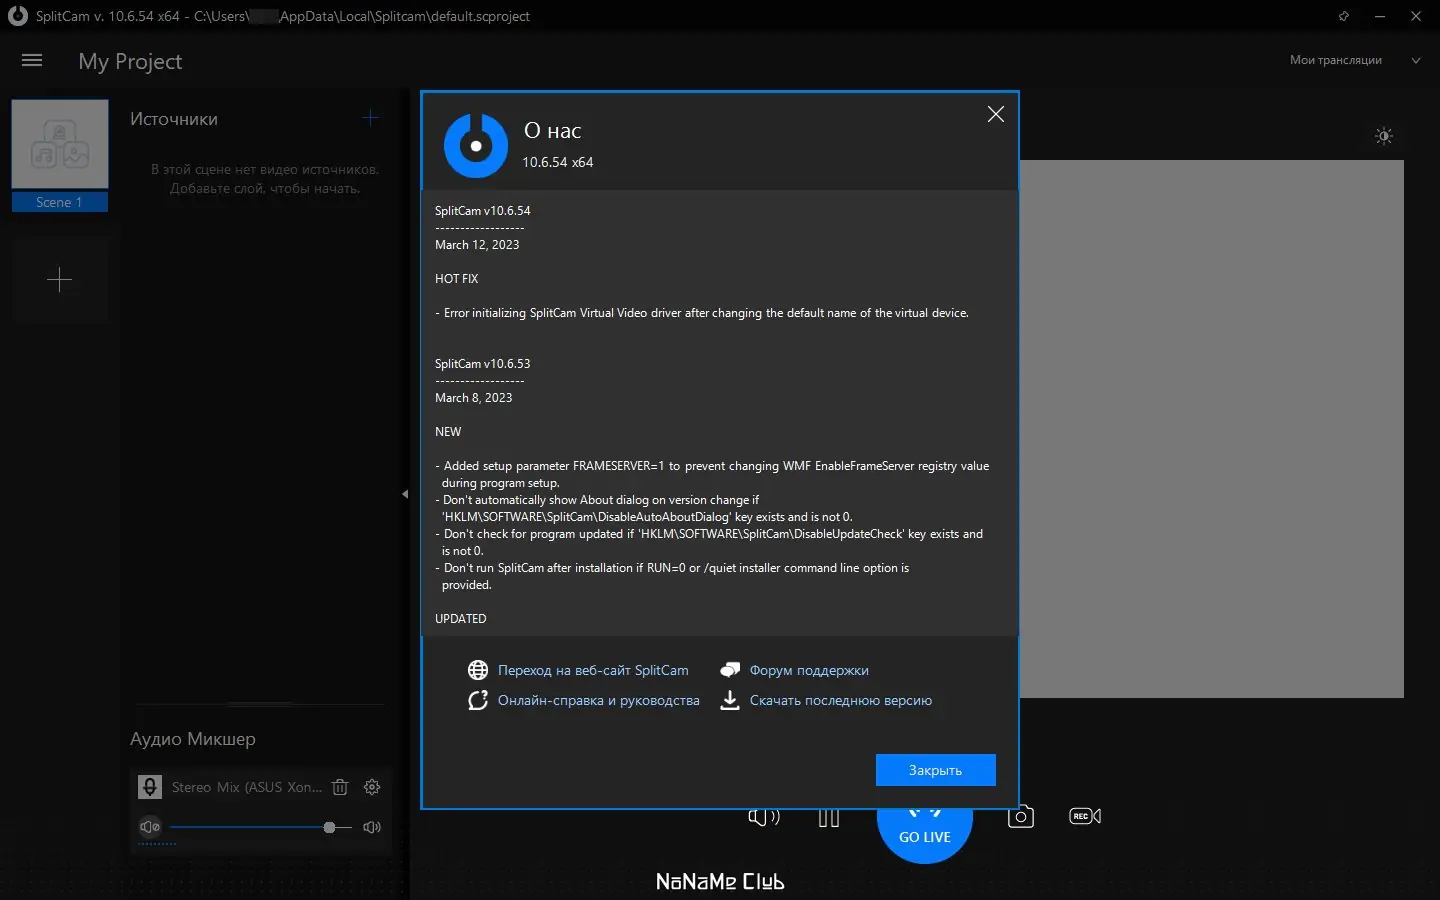
Task: Click the March 8, 2023 date
Action: tap(474, 398)
